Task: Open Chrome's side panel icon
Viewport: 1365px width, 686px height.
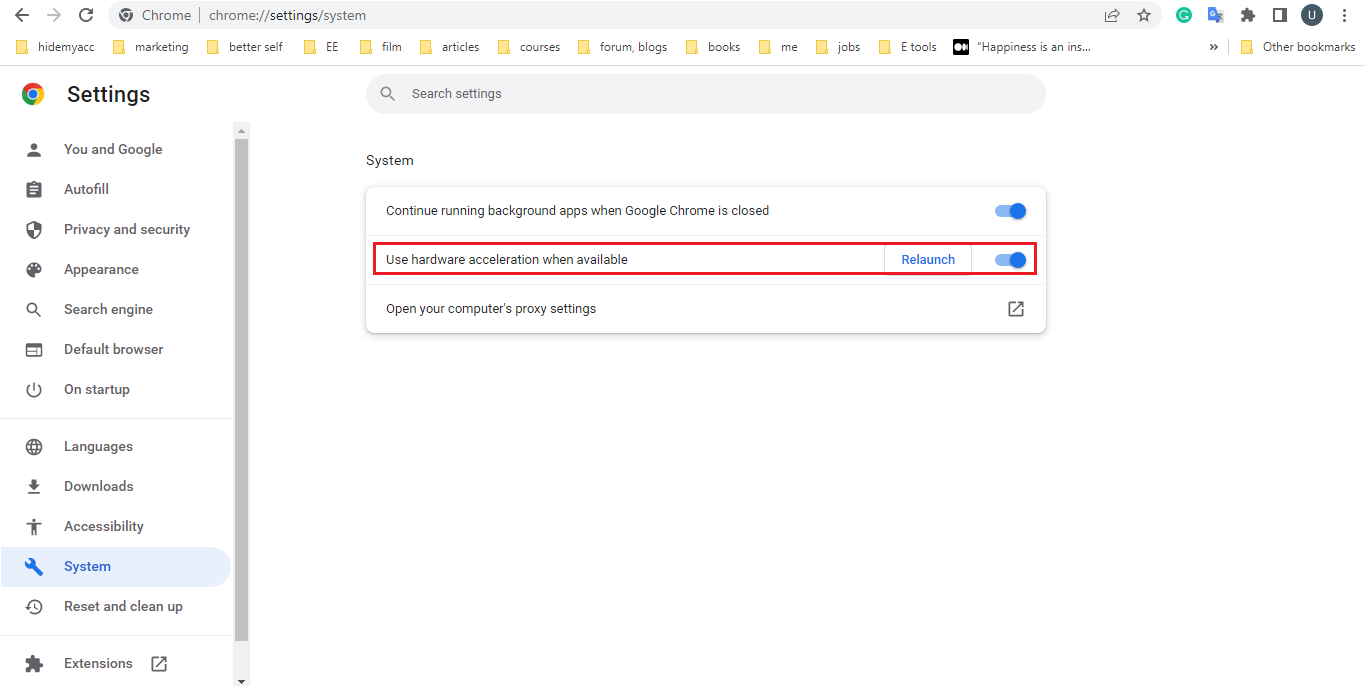Action: point(1280,15)
